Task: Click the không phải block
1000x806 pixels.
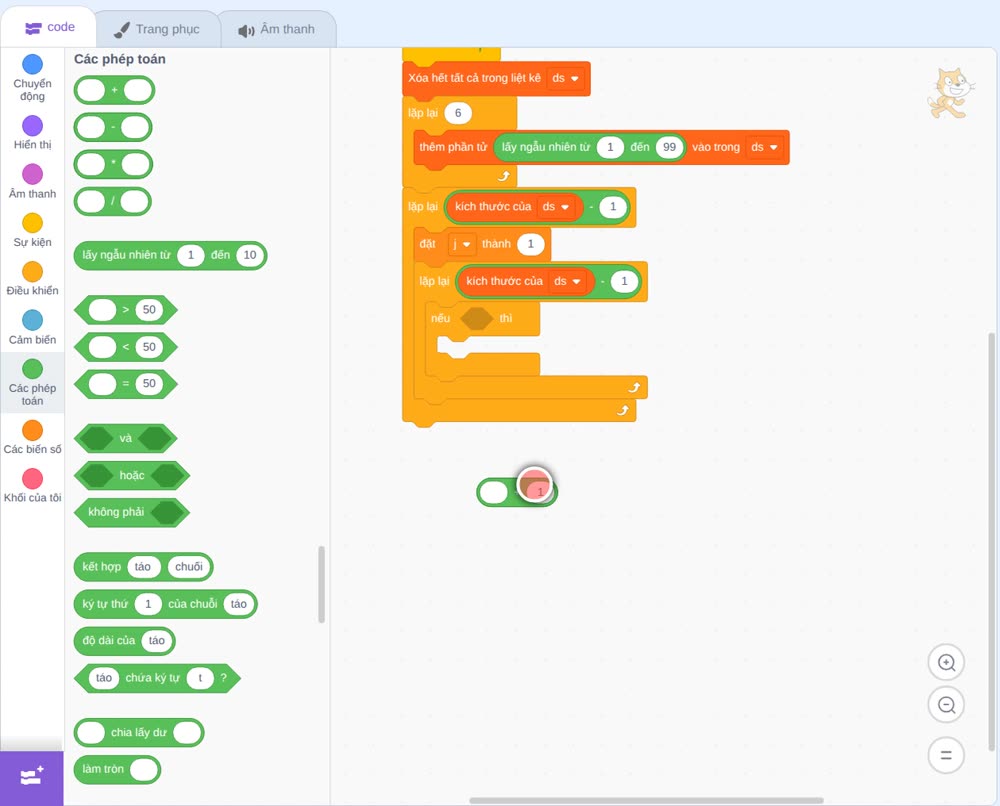Action: pyautogui.click(x=132, y=512)
